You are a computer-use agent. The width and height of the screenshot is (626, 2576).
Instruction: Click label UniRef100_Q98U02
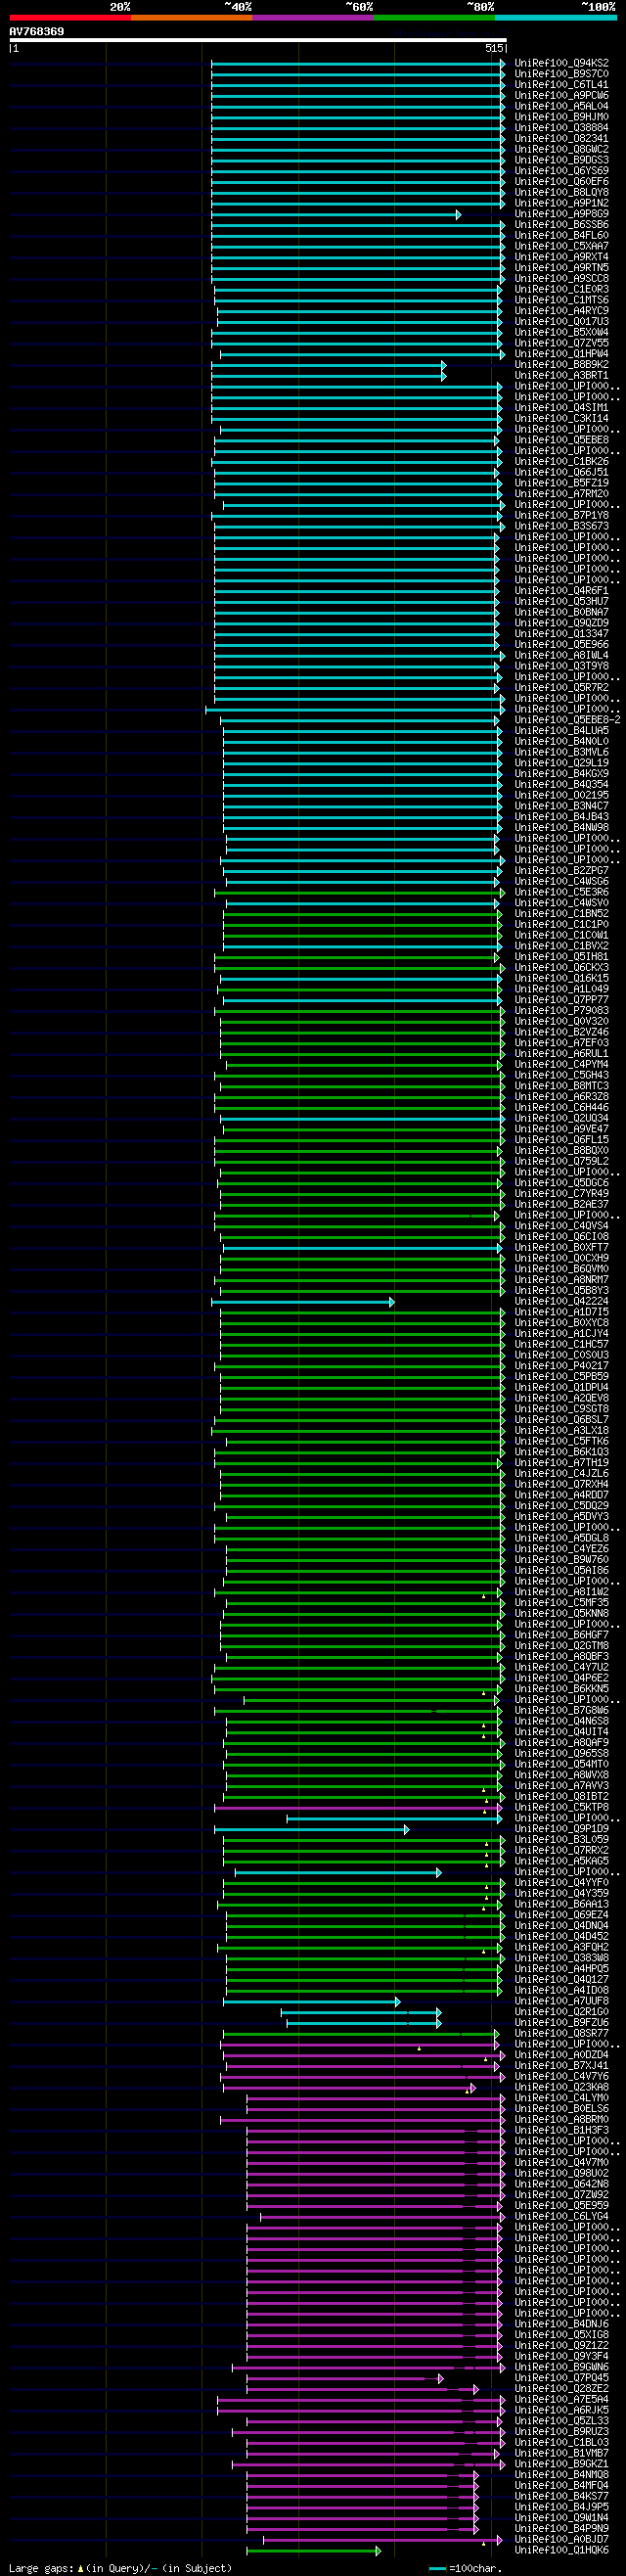[561, 2173]
